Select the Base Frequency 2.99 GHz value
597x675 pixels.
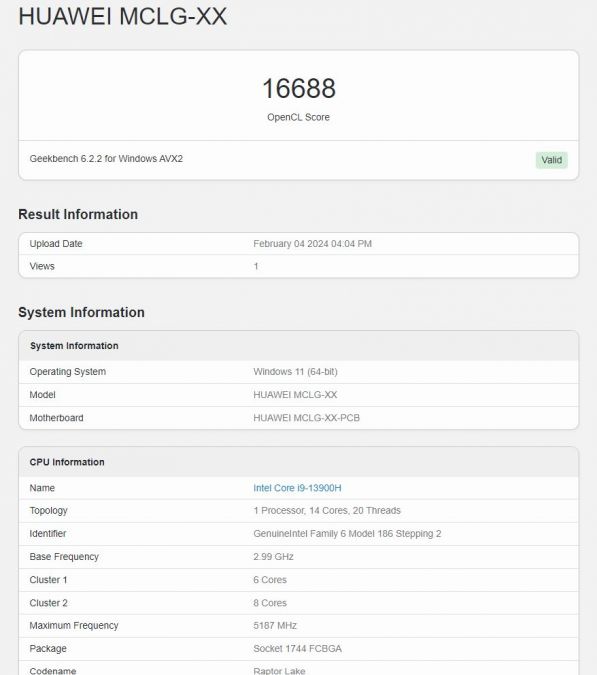click(273, 557)
